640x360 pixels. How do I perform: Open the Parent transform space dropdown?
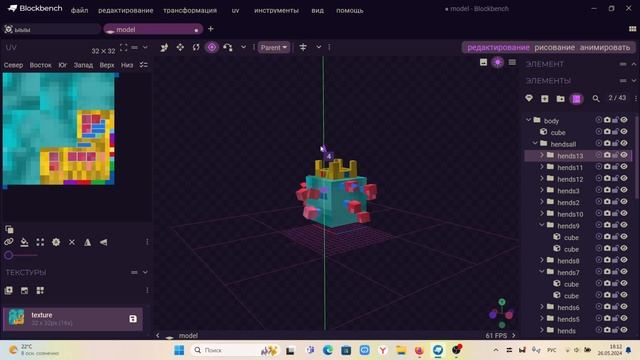273,47
